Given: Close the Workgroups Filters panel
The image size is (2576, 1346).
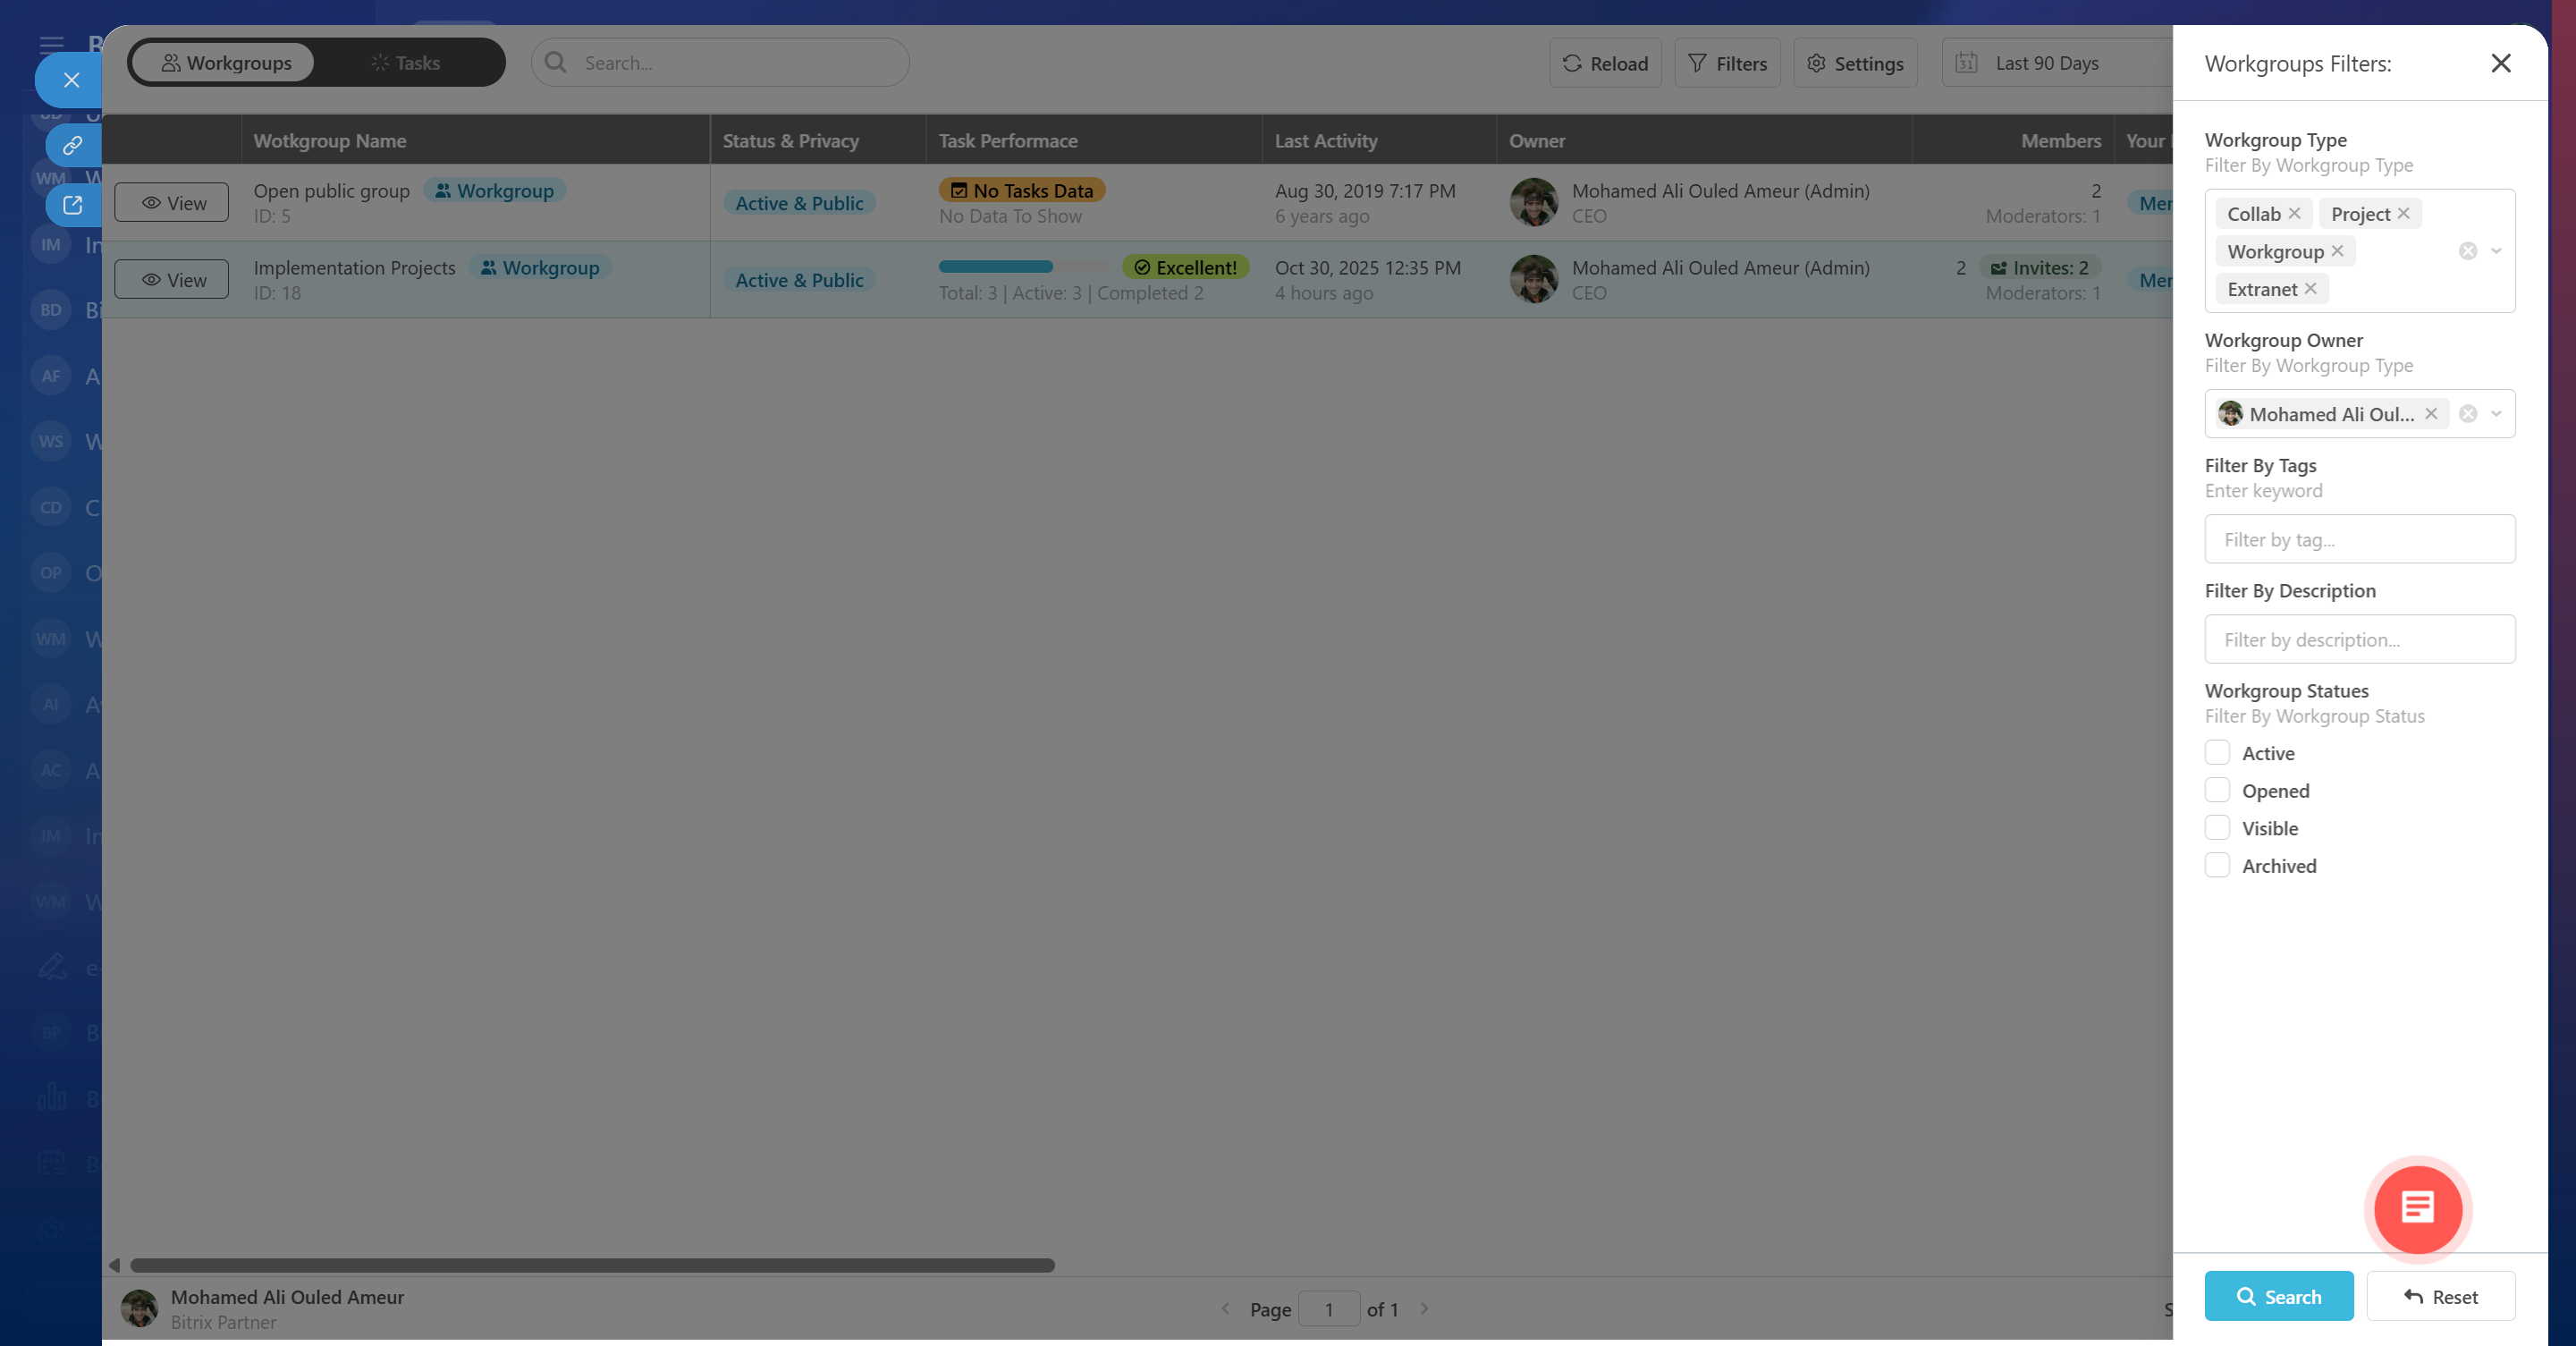Looking at the screenshot, I should [2500, 63].
